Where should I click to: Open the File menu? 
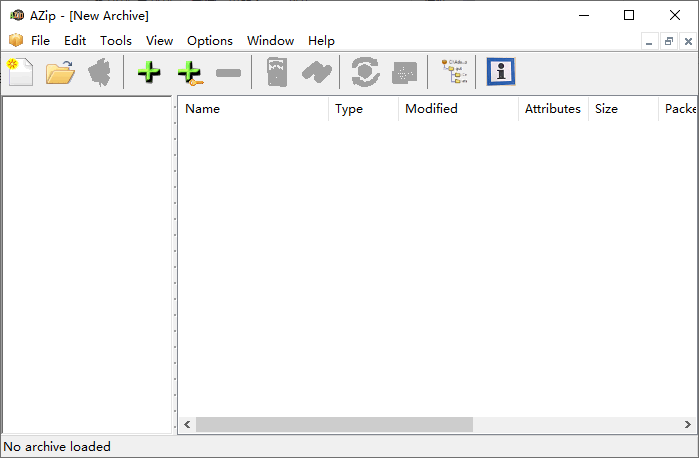point(40,41)
